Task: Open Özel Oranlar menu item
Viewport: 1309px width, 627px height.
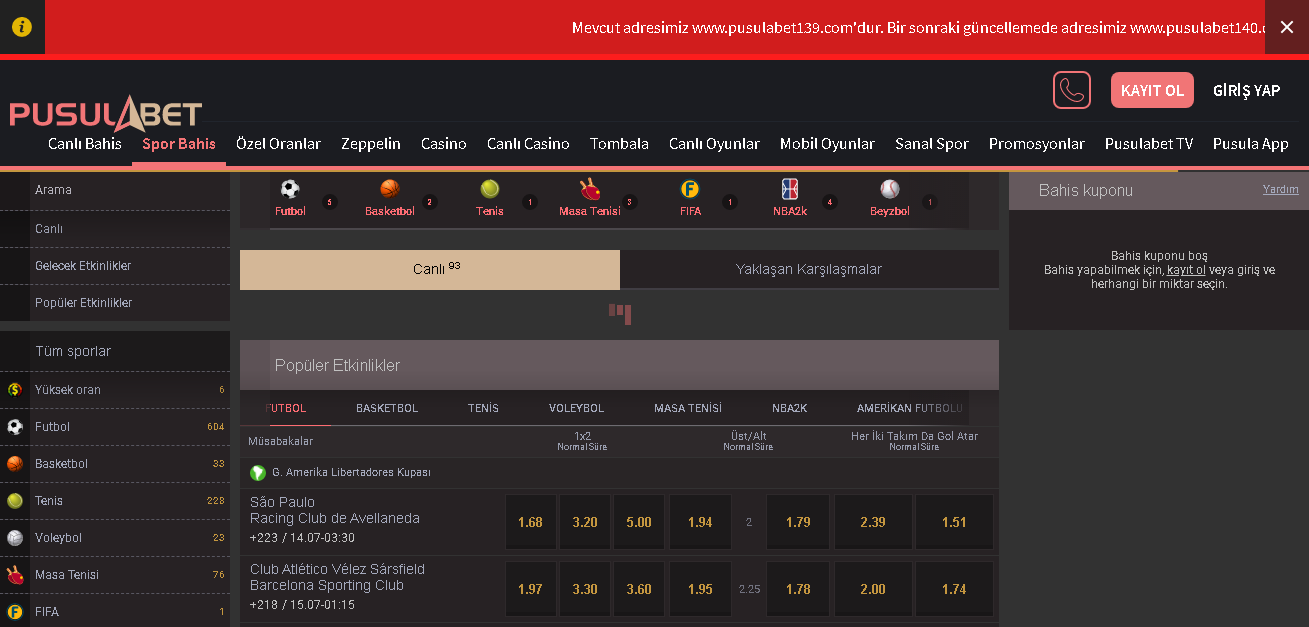Action: click(x=278, y=144)
